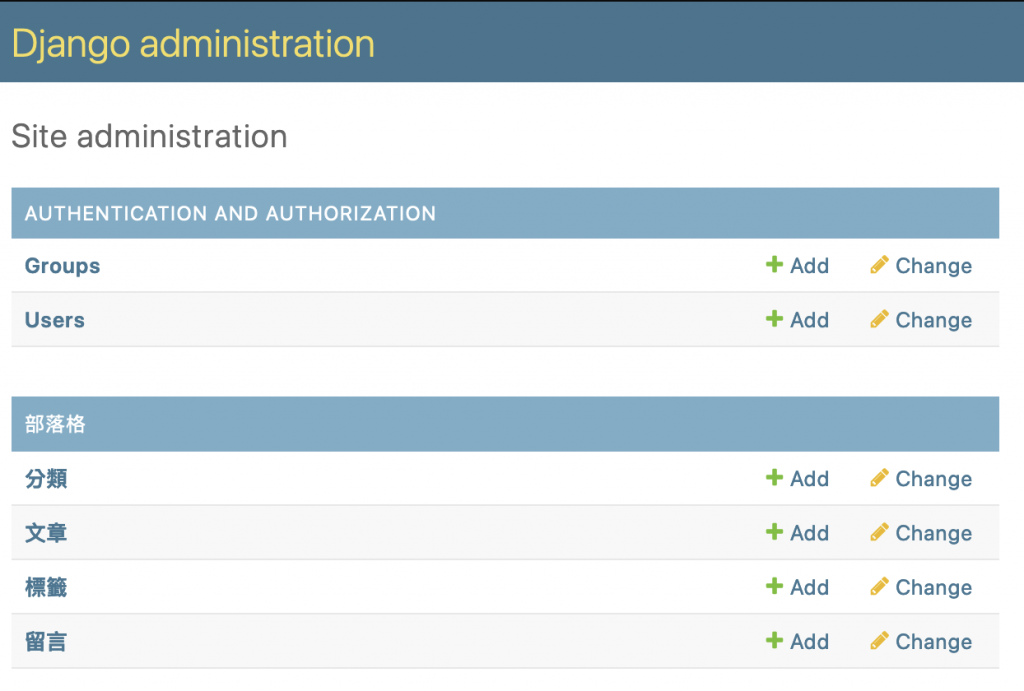
Task: Click the plus icon in the Users row
Action: tap(774, 319)
